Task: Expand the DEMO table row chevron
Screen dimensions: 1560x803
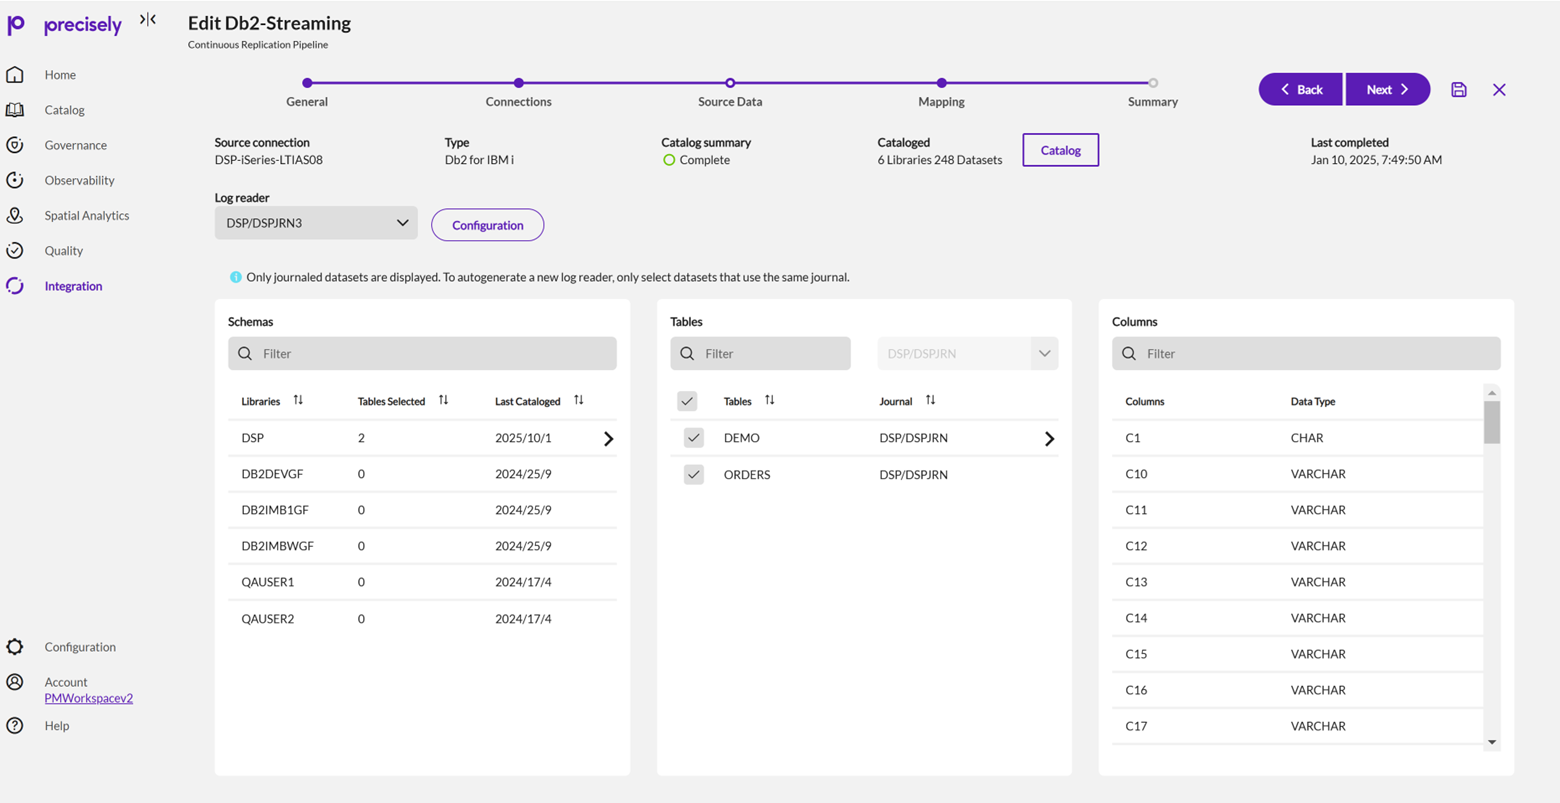Action: coord(1049,439)
